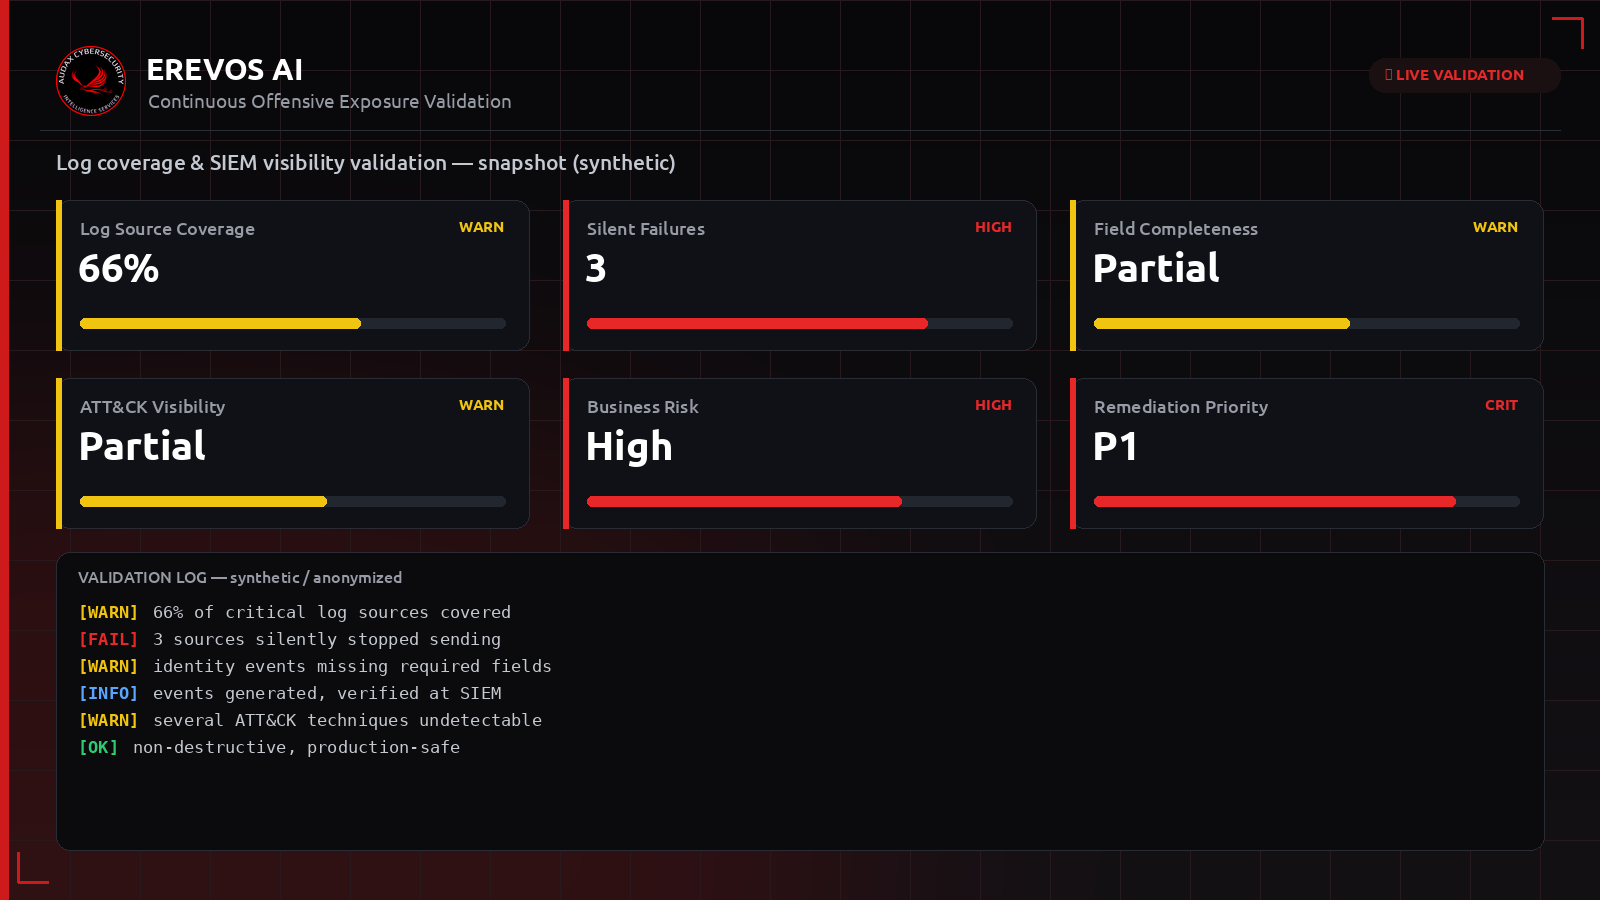This screenshot has width=1600, height=900.
Task: Click the Log Source Coverage progress bar
Action: click(293, 323)
